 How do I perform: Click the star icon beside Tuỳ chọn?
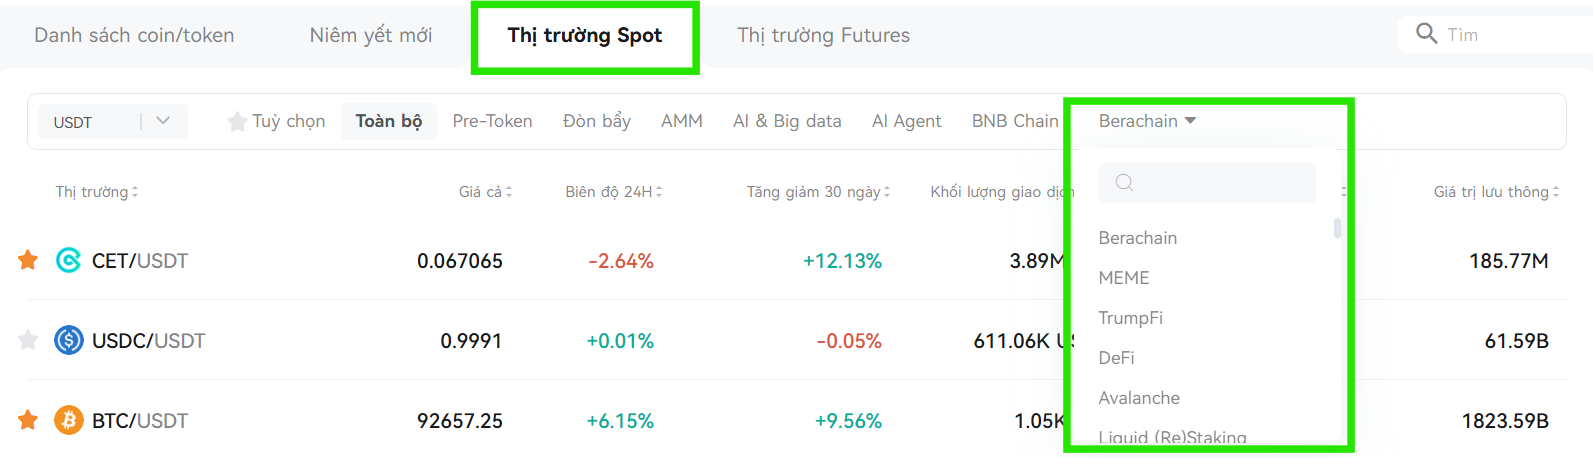coord(237,122)
